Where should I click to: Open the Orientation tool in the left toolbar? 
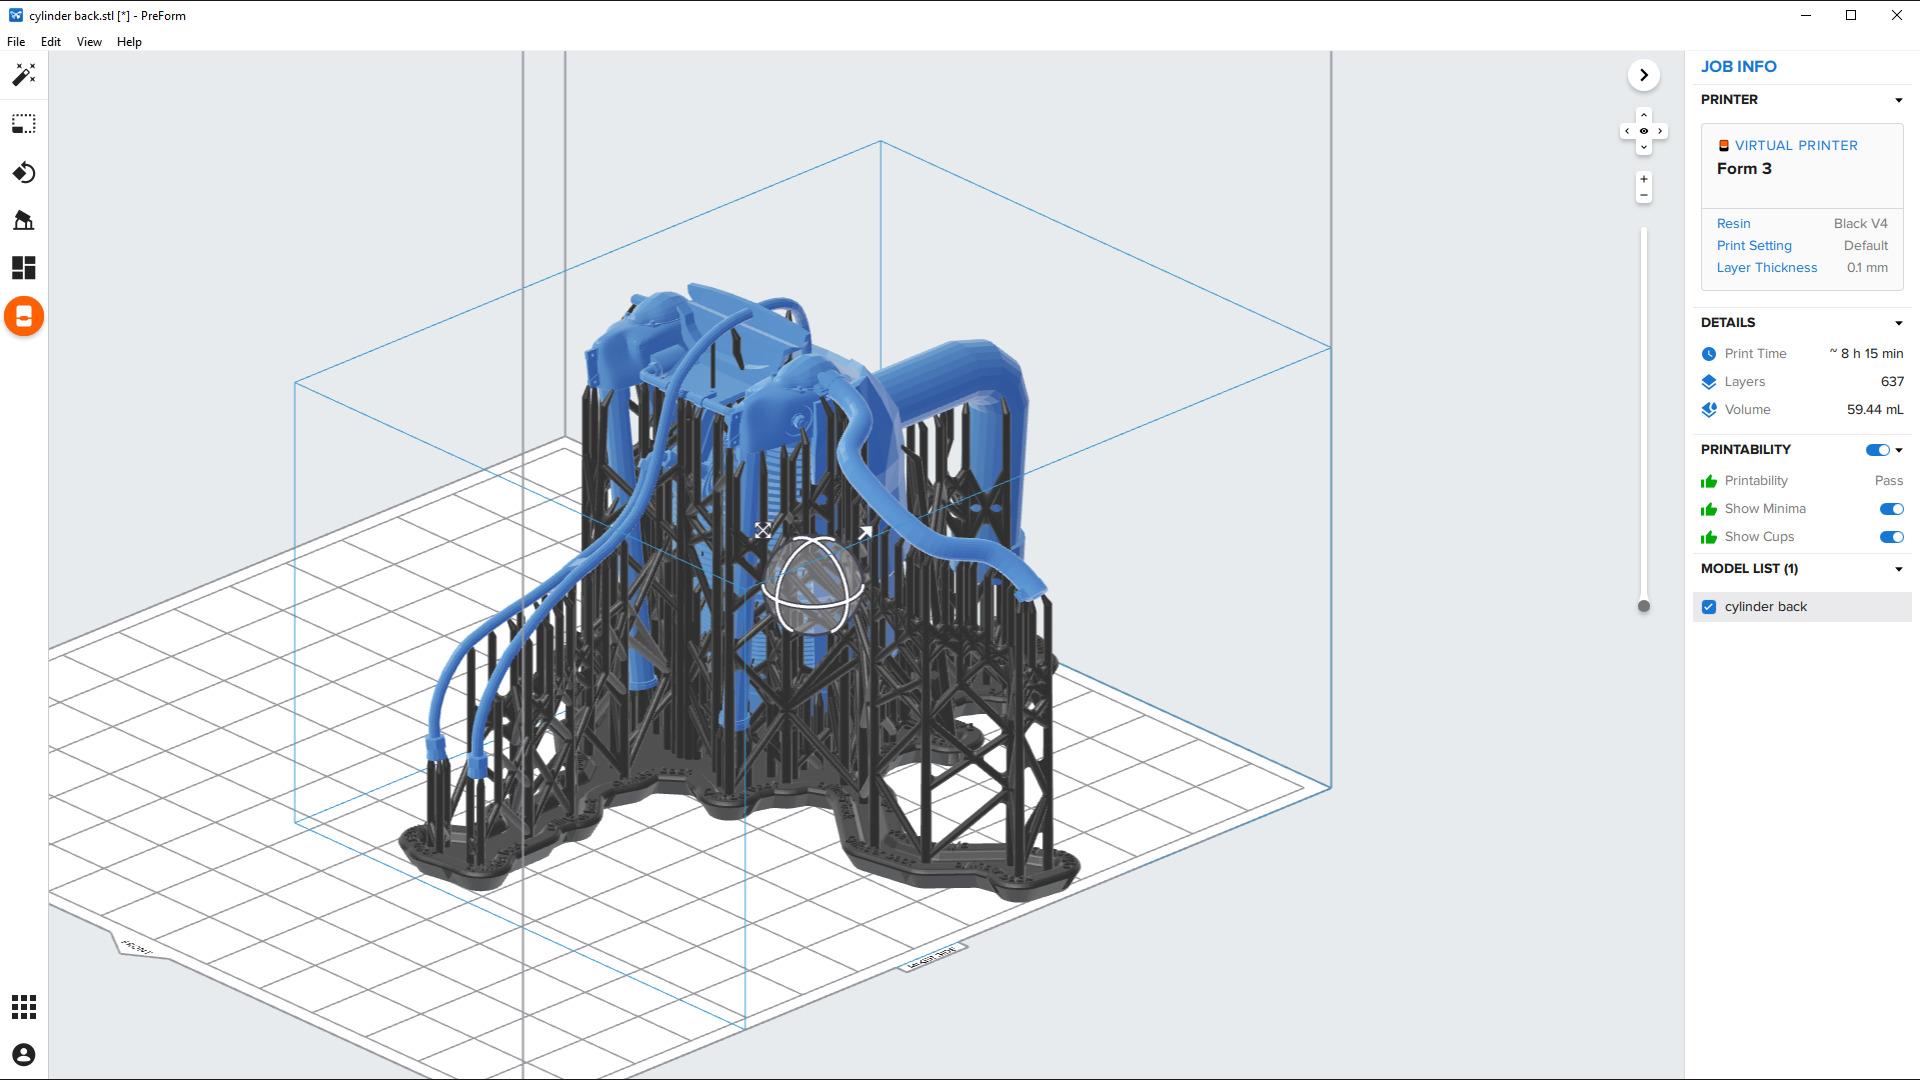point(24,173)
